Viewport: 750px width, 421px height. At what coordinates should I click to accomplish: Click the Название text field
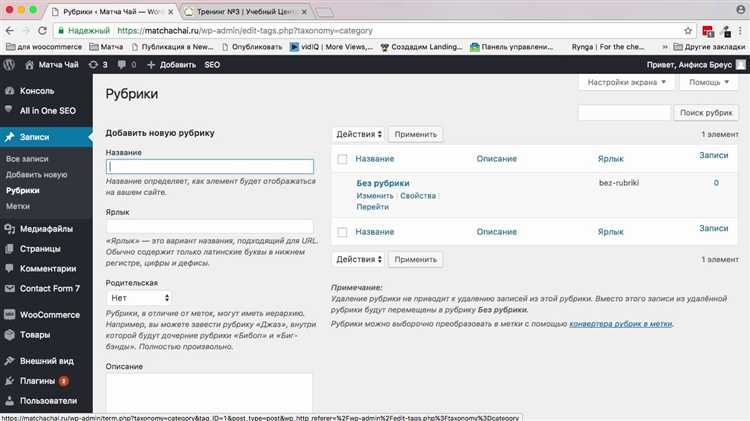(210, 167)
